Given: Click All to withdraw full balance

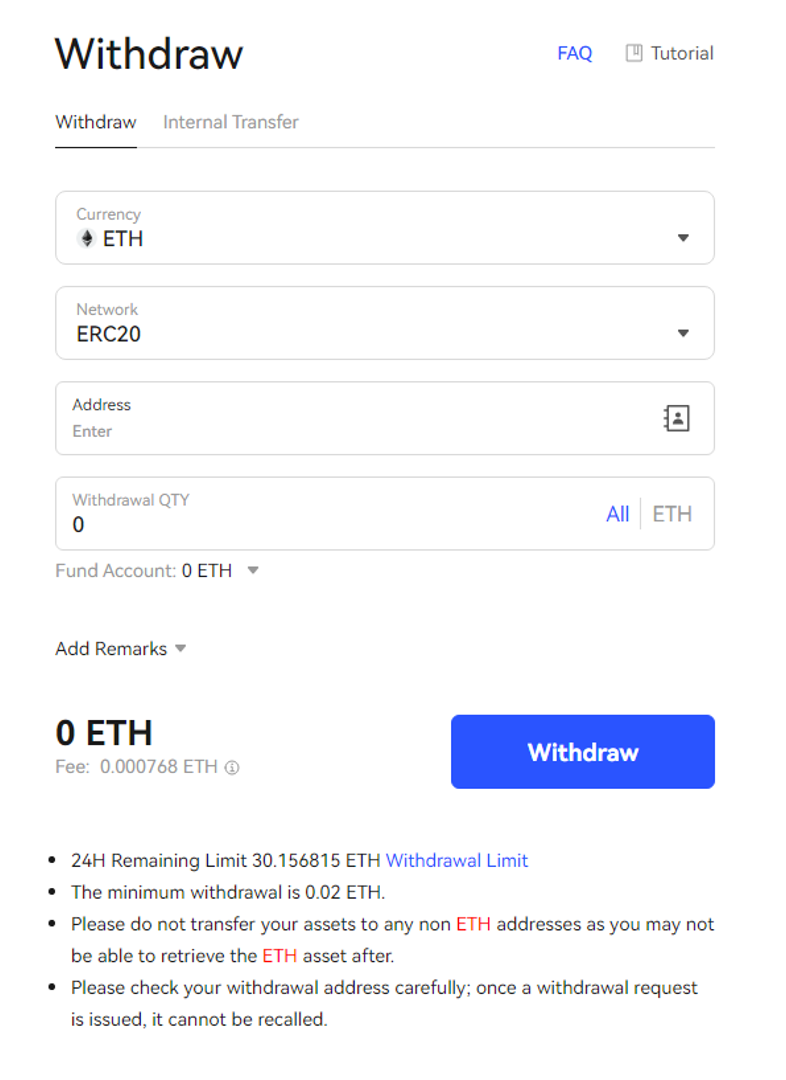Looking at the screenshot, I should (x=617, y=514).
